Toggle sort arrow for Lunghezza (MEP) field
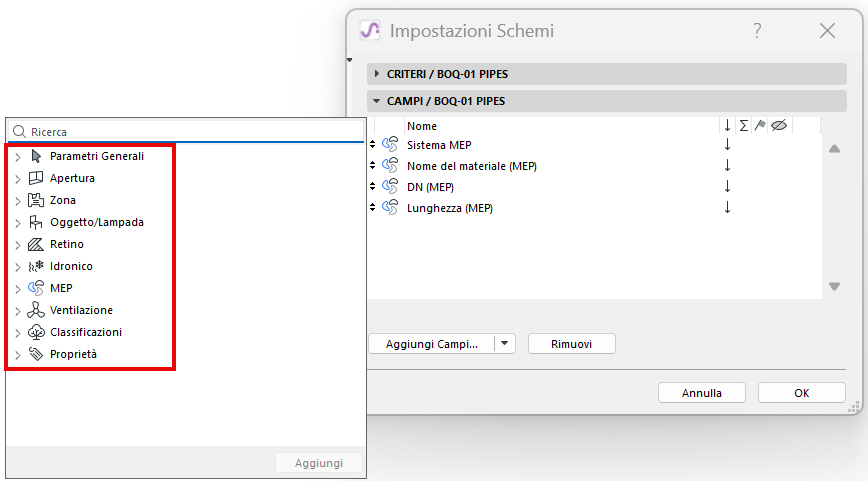Image resolution: width=868 pixels, height=481 pixels. [727, 208]
